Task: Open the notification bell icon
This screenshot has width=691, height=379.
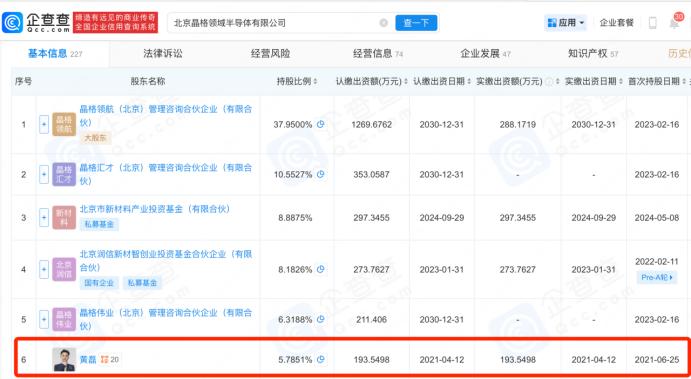Action: pyautogui.click(x=674, y=22)
